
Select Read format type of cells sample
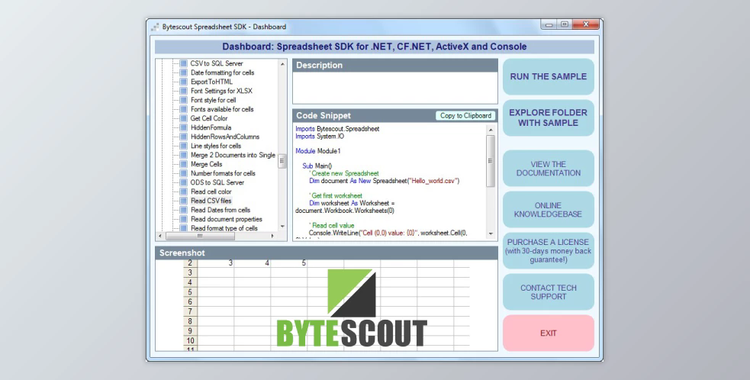tap(224, 228)
